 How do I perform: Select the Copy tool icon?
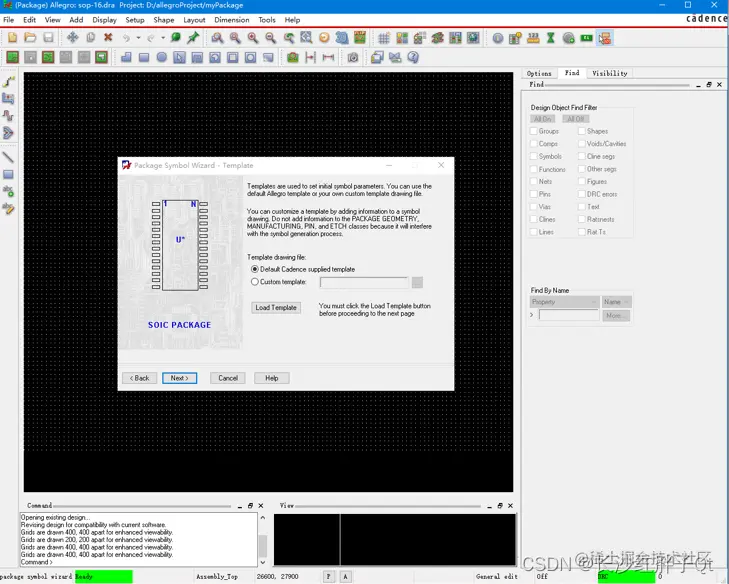tap(90, 38)
